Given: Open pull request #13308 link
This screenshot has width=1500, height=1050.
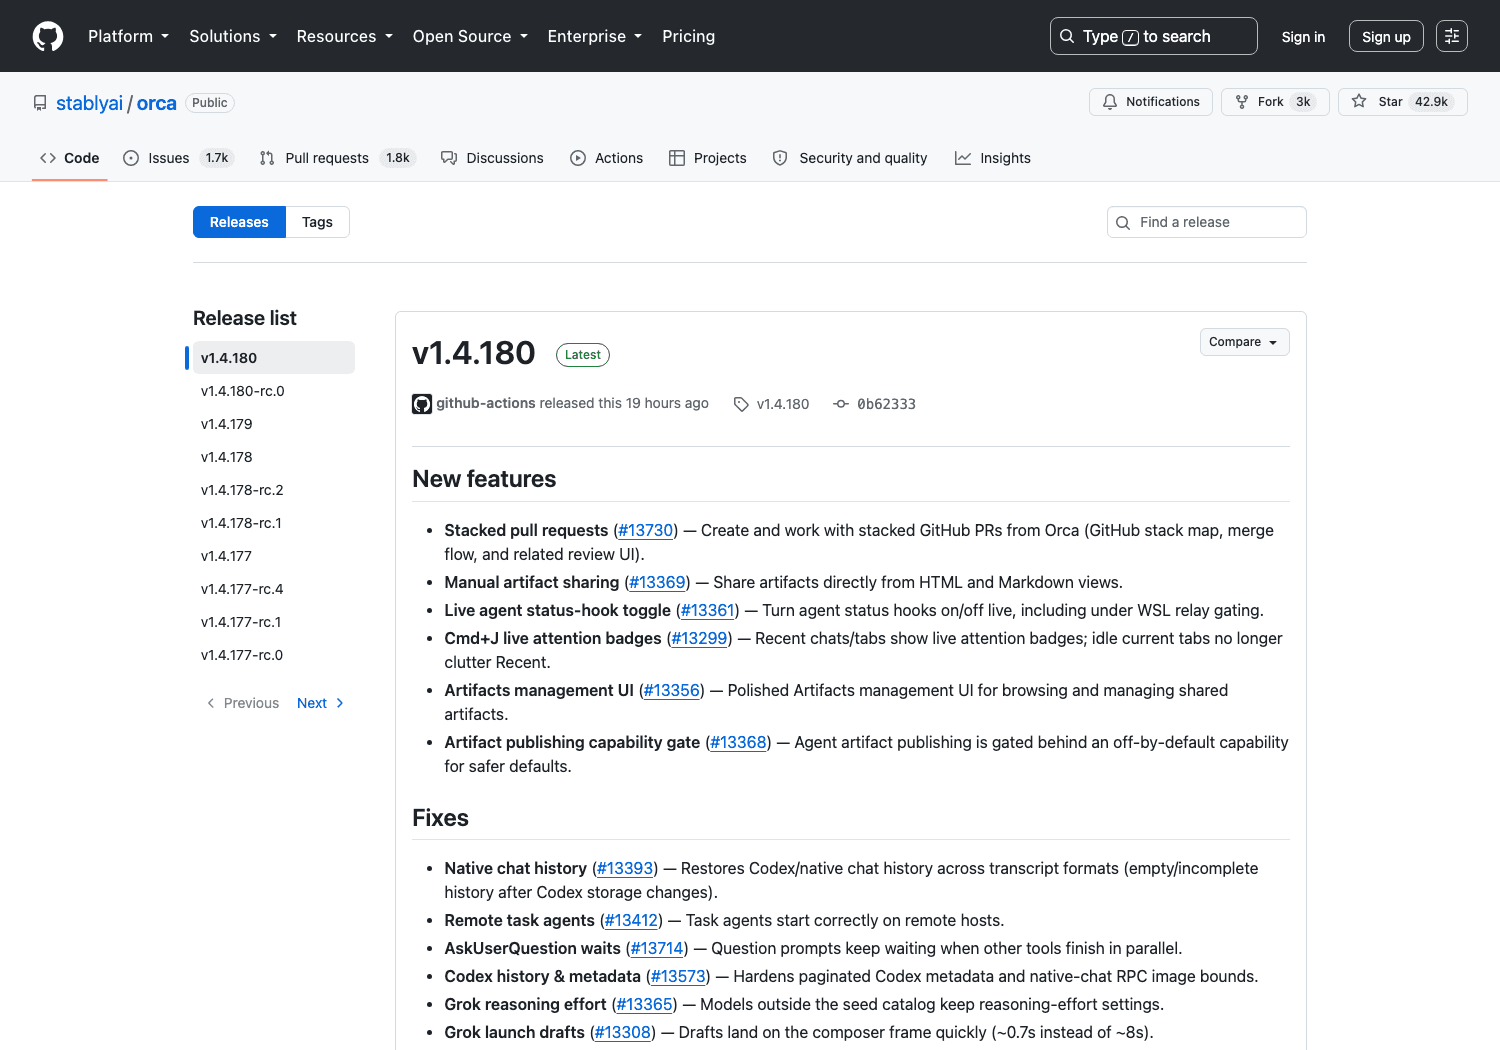Looking at the screenshot, I should (623, 1032).
